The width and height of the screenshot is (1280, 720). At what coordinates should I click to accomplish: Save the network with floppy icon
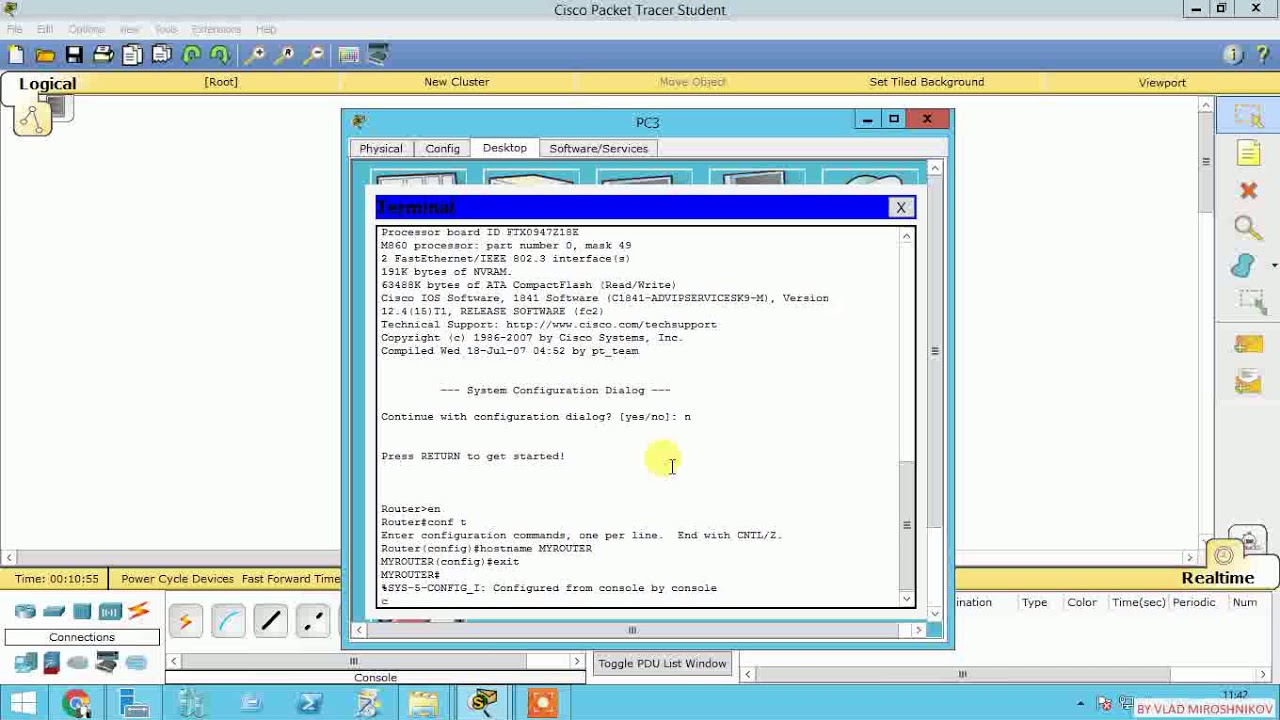click(74, 55)
